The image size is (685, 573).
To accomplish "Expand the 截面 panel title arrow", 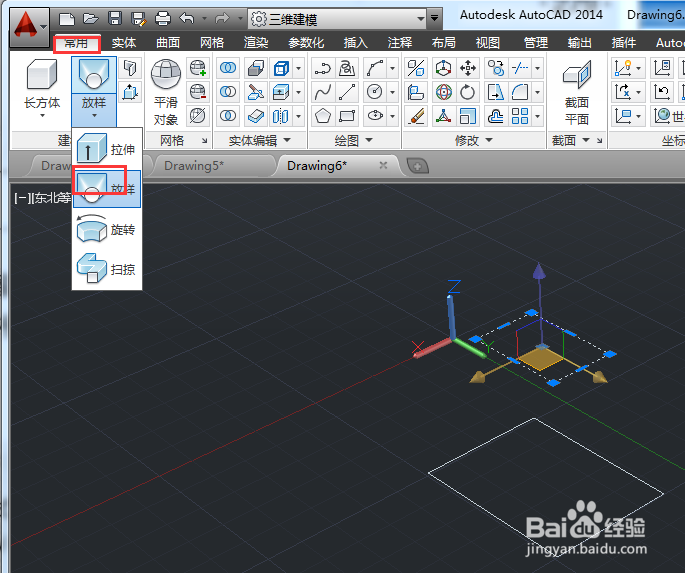I will pos(586,140).
